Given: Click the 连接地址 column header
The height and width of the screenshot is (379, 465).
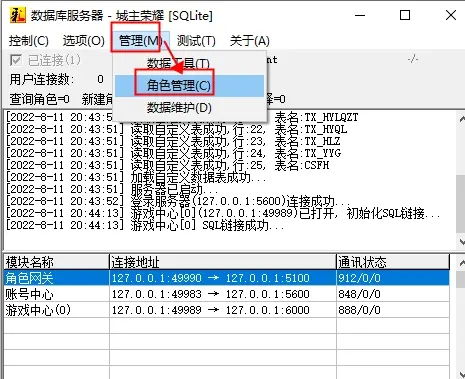Looking at the screenshot, I should [x=223, y=262].
